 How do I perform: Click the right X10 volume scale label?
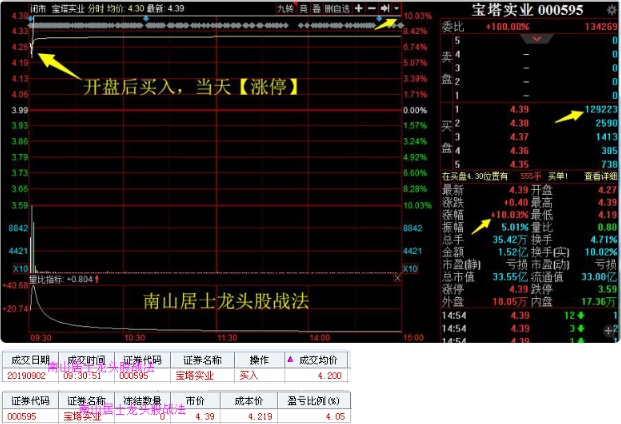pos(410,268)
